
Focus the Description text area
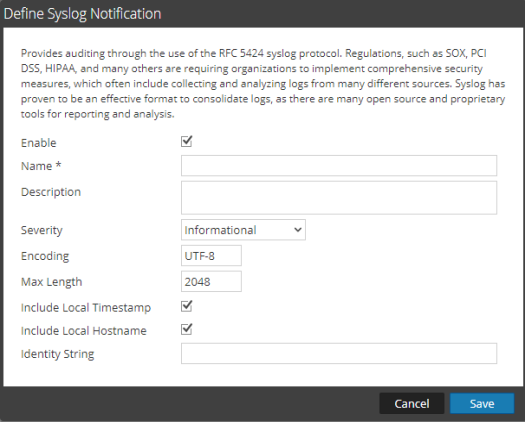coord(339,198)
